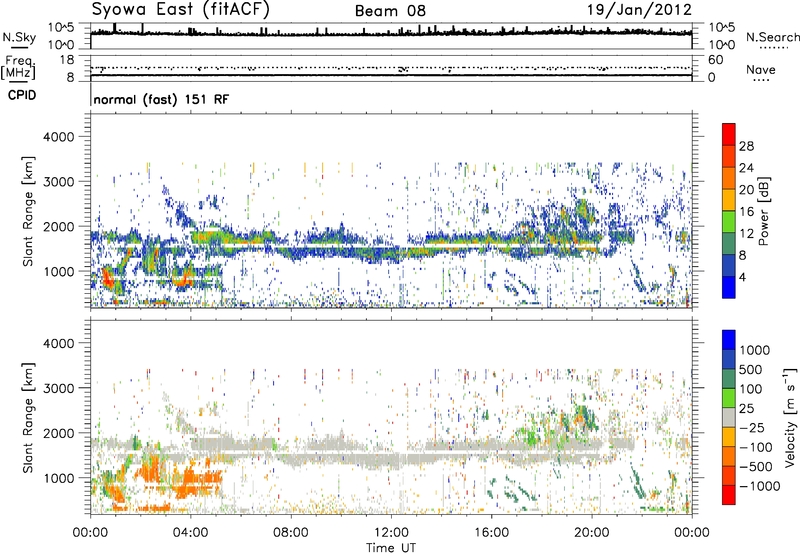Image resolution: width=800 pixels, height=554 pixels.
Task: Click the '4000' tick in the velocity panel
Action: pyautogui.click(x=58, y=343)
